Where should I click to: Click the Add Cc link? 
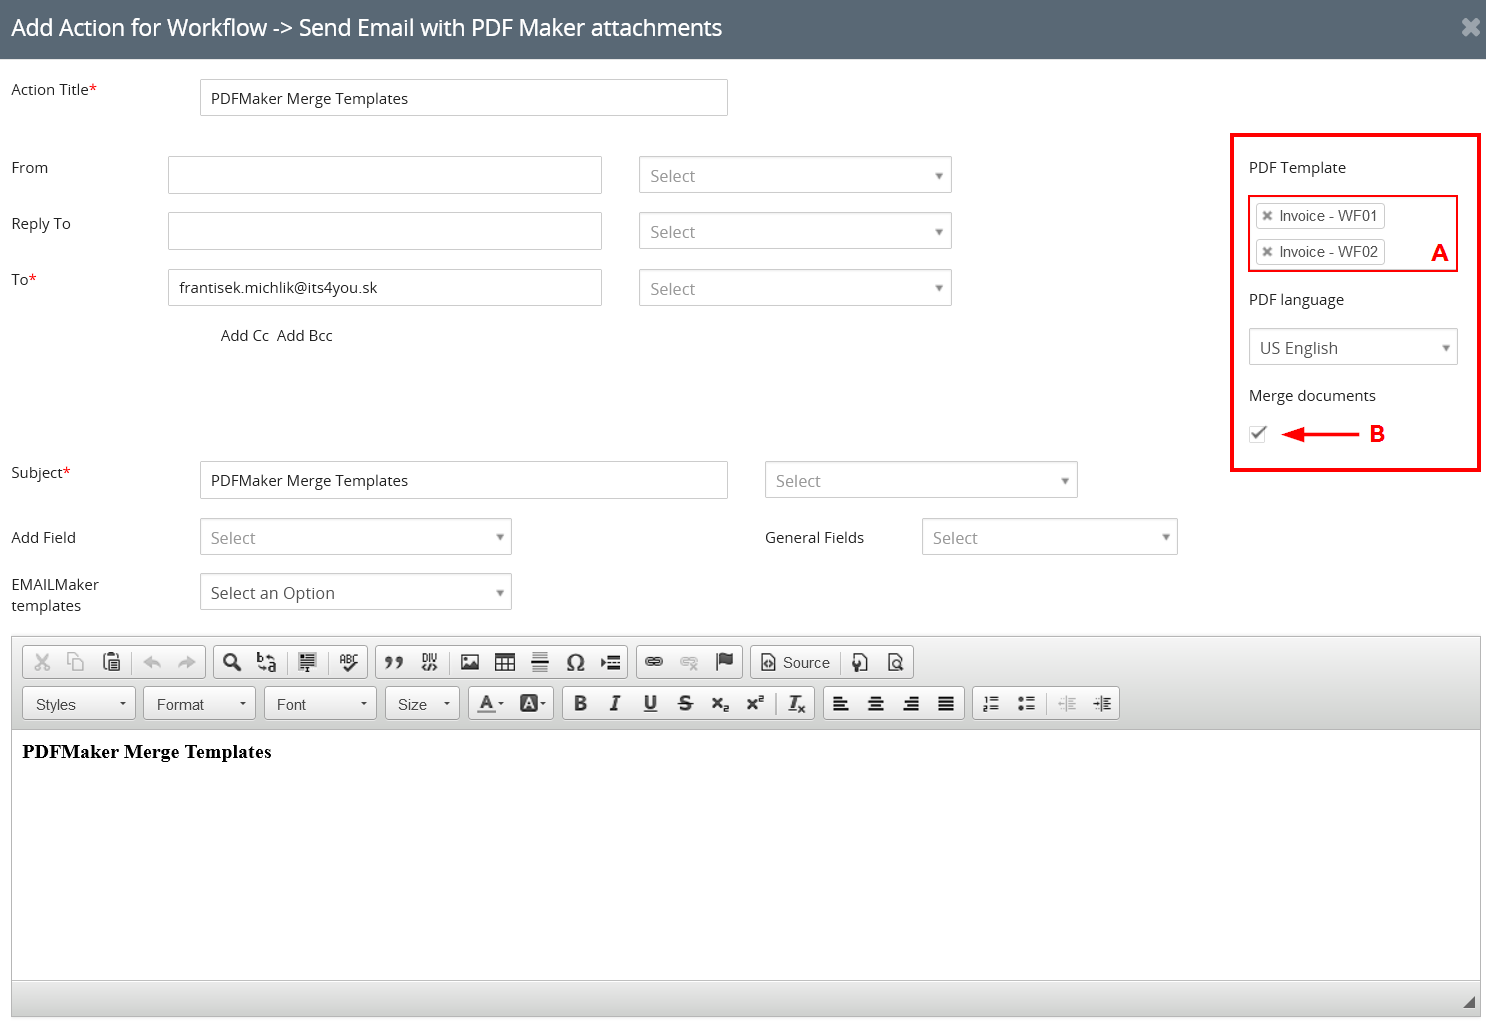(x=245, y=336)
